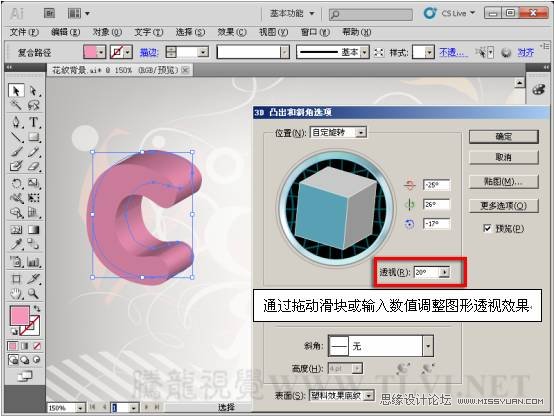Select the Rectangle tool

coord(34,137)
